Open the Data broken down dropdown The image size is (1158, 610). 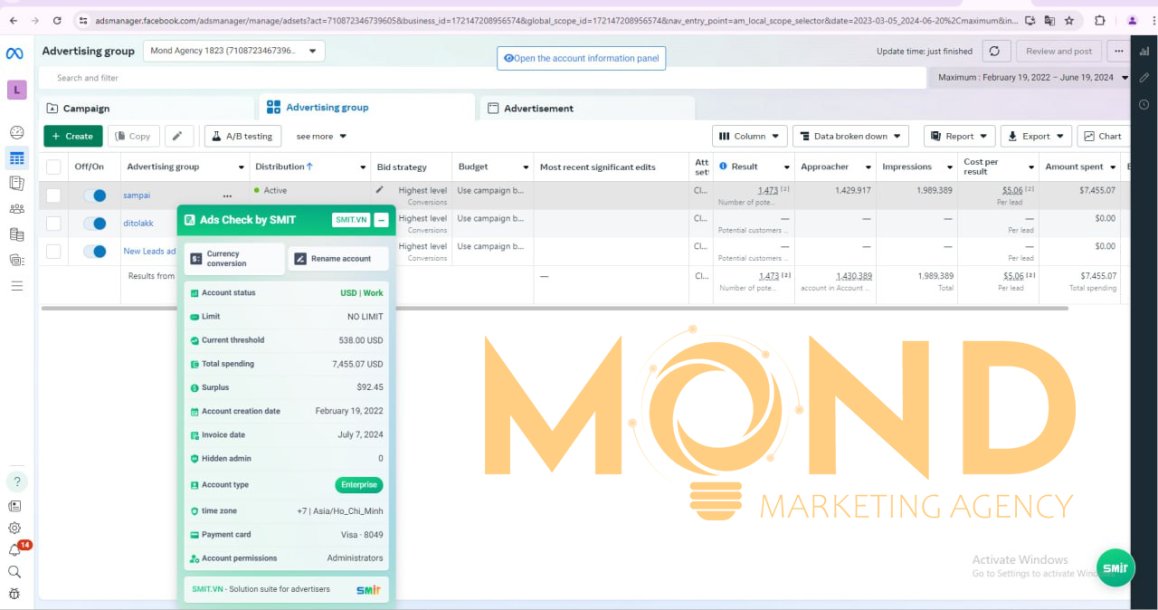click(850, 136)
